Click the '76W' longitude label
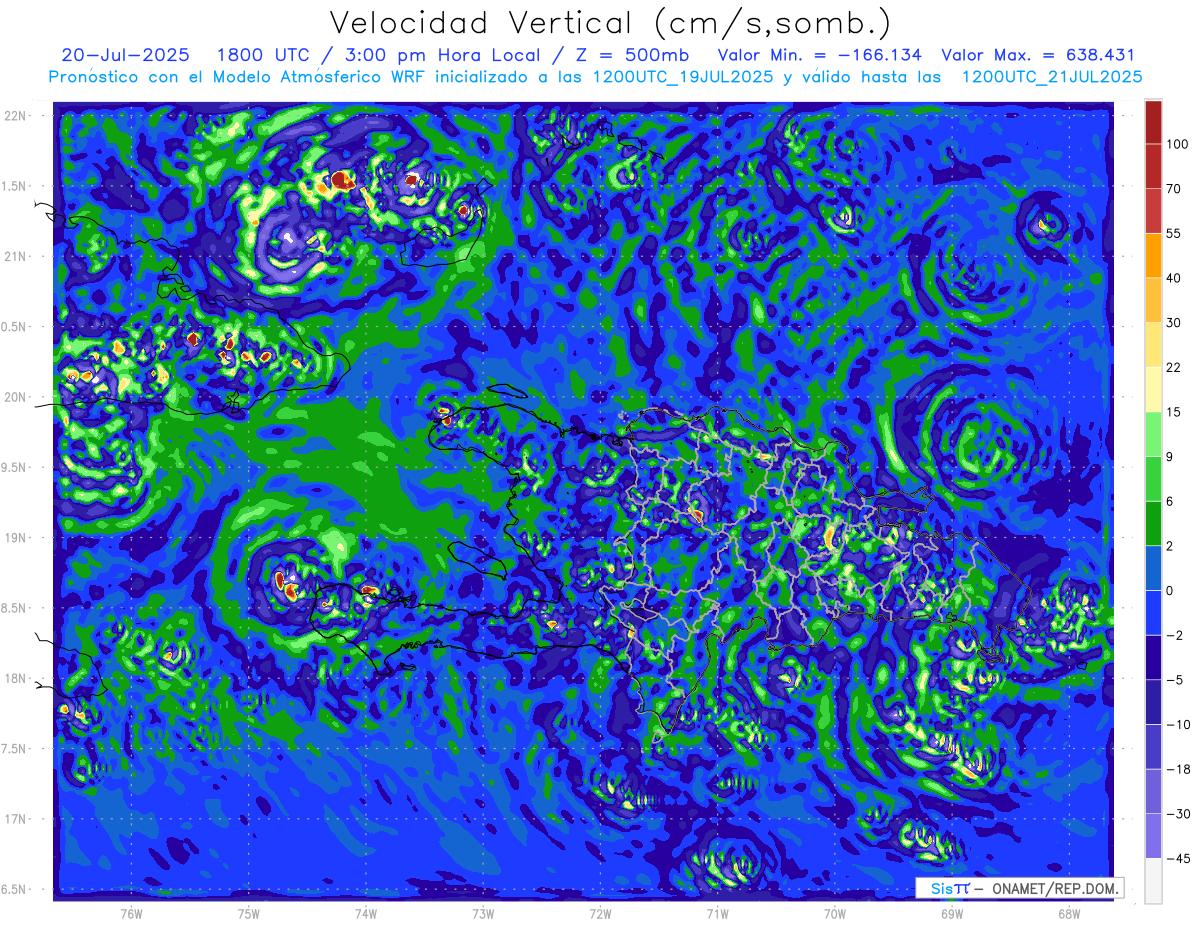The width and height of the screenshot is (1200, 927). (x=131, y=914)
